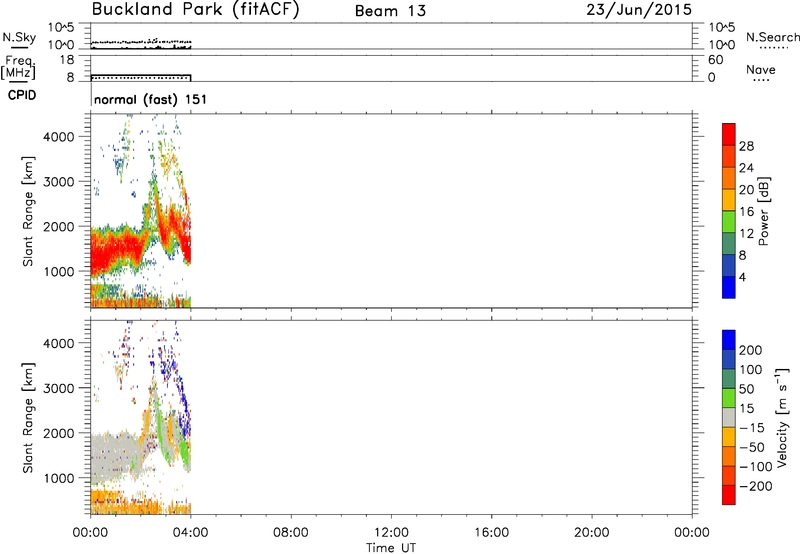Click the '08:00' time tick label
Screen dimensions: 800x554
point(291,533)
